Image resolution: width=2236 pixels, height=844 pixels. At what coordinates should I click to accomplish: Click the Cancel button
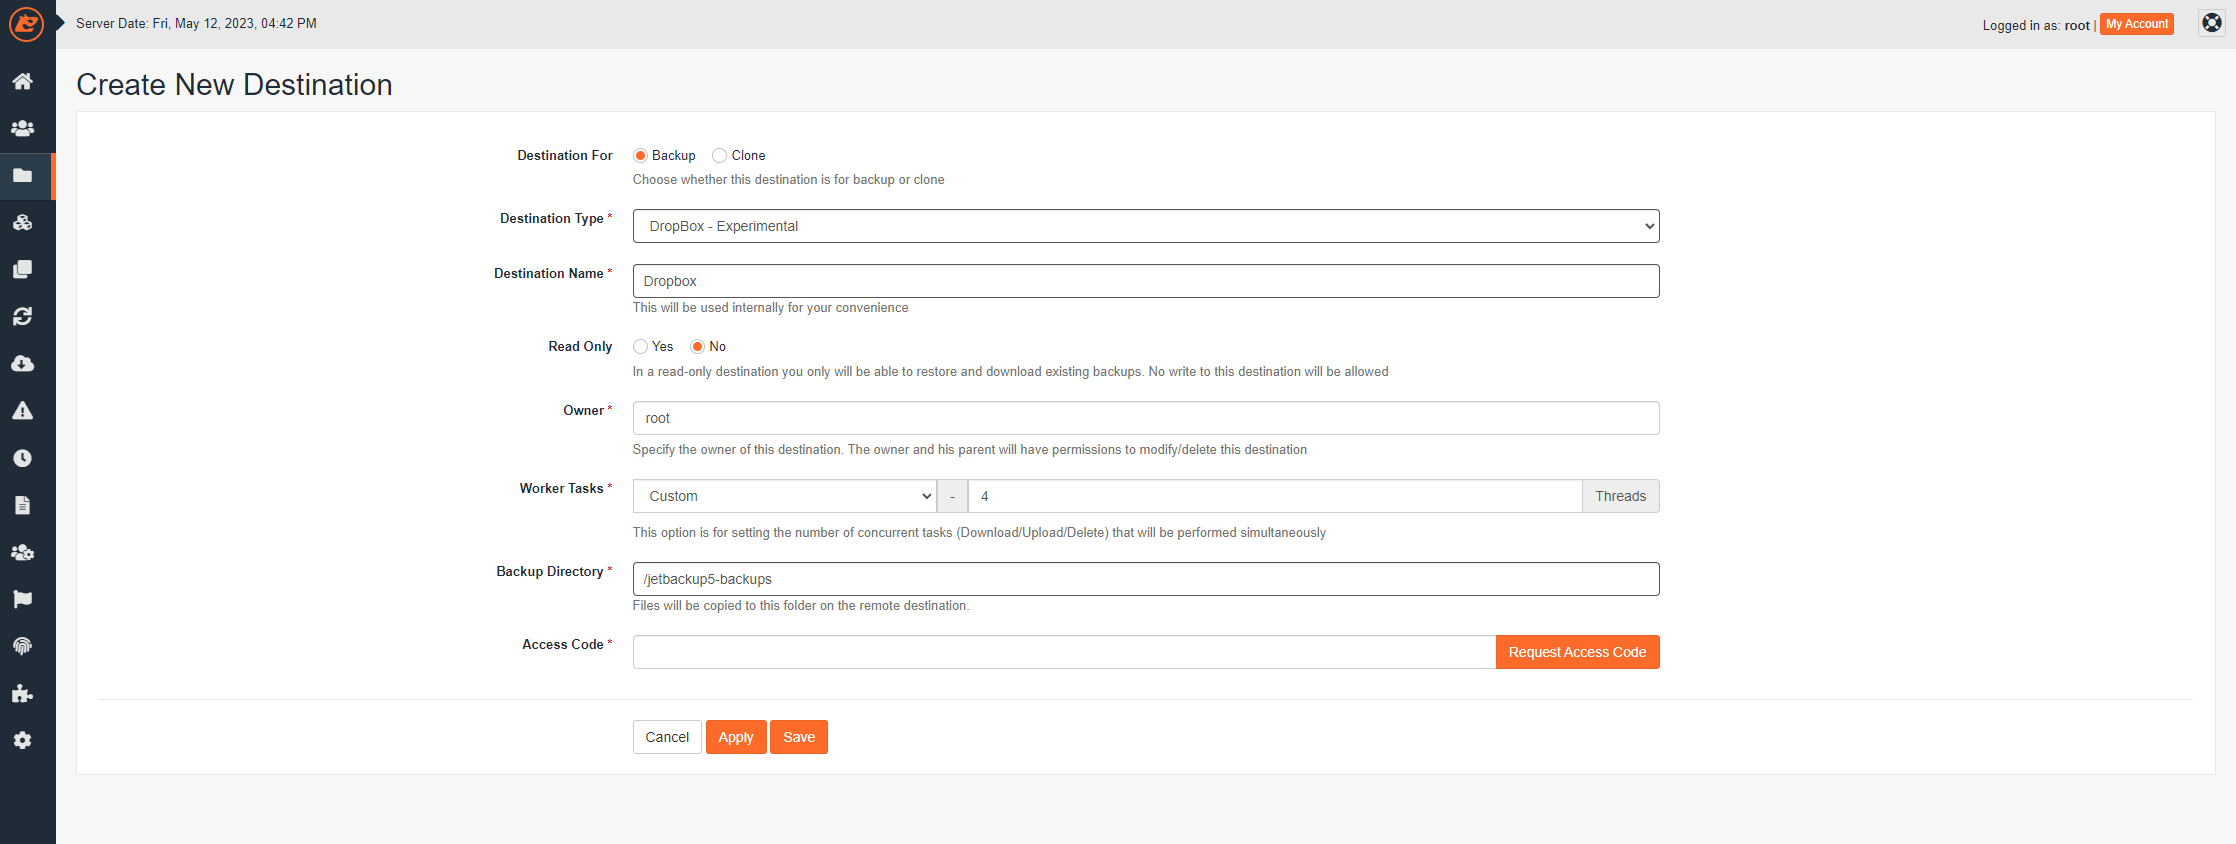tap(667, 737)
